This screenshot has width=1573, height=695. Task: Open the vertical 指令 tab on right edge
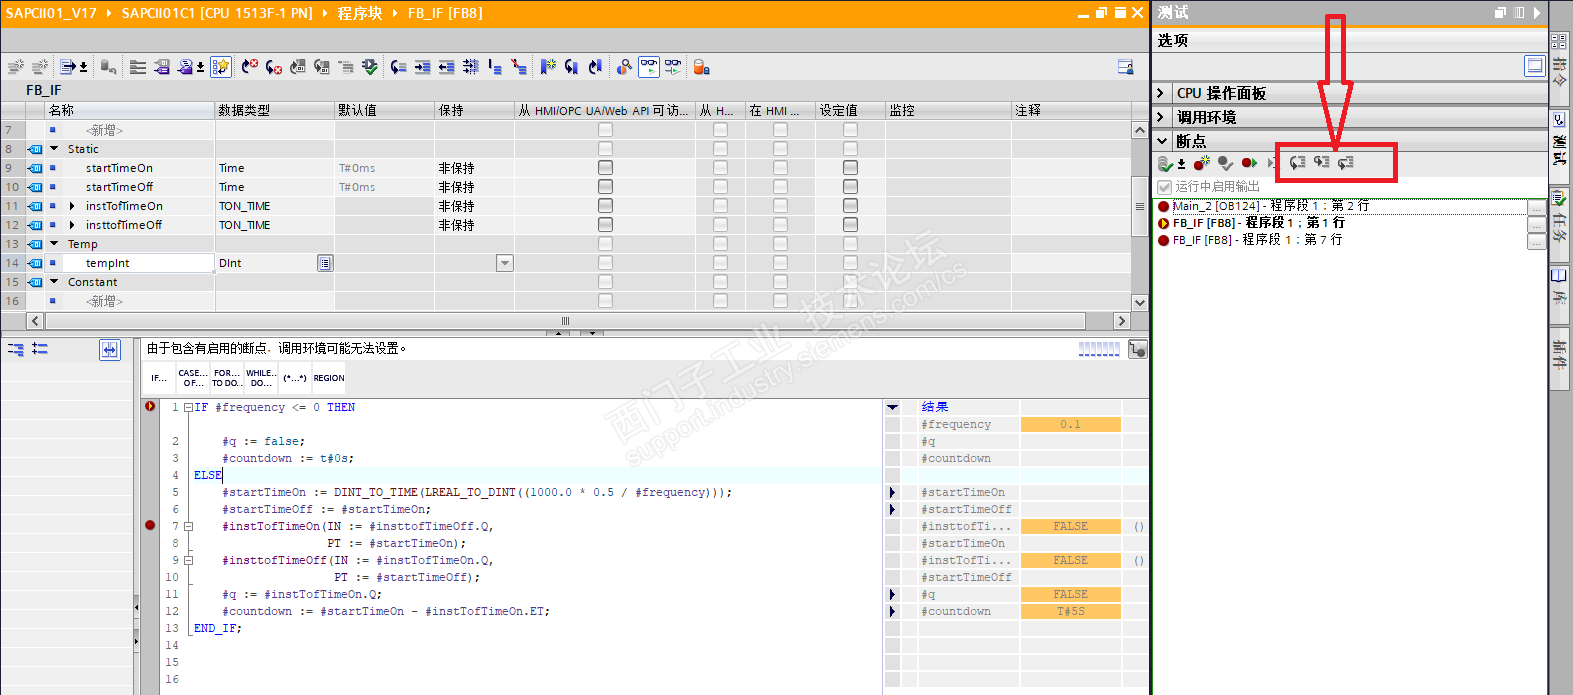click(x=1560, y=66)
